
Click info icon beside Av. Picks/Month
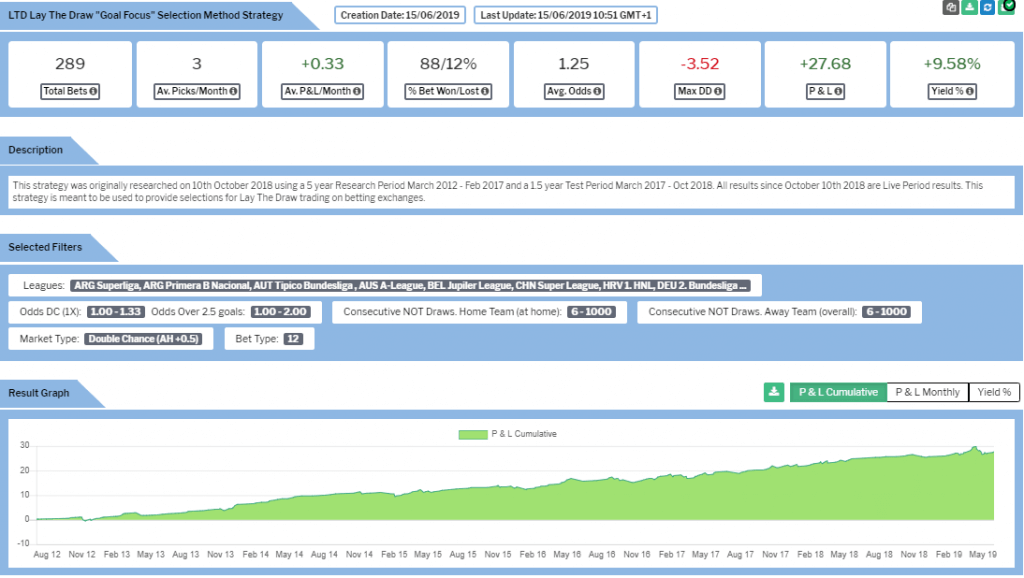coord(233,92)
